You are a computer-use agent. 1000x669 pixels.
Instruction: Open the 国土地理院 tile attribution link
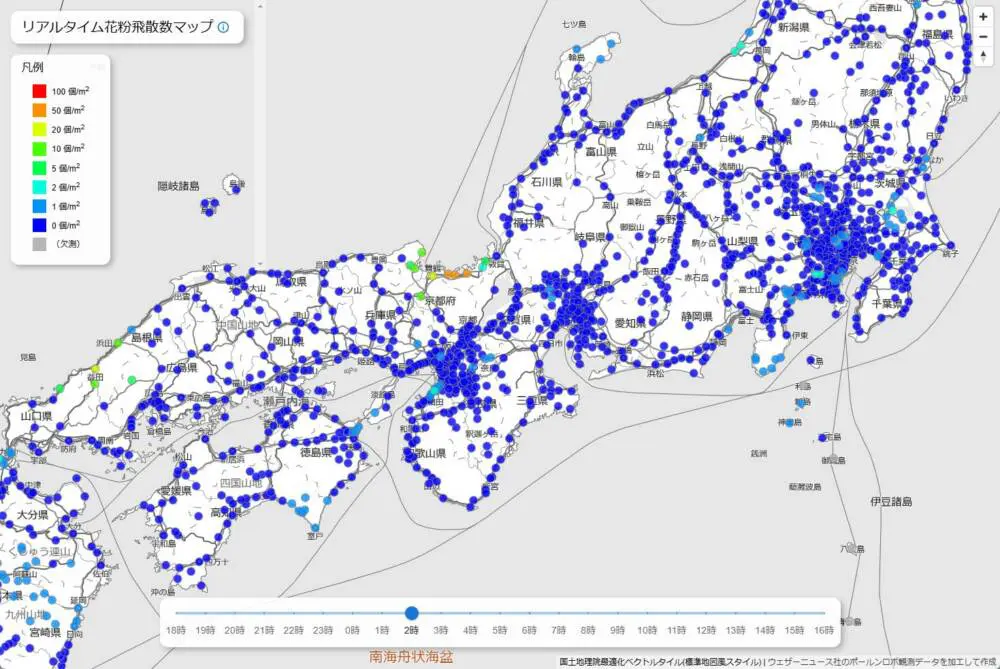coord(661,662)
